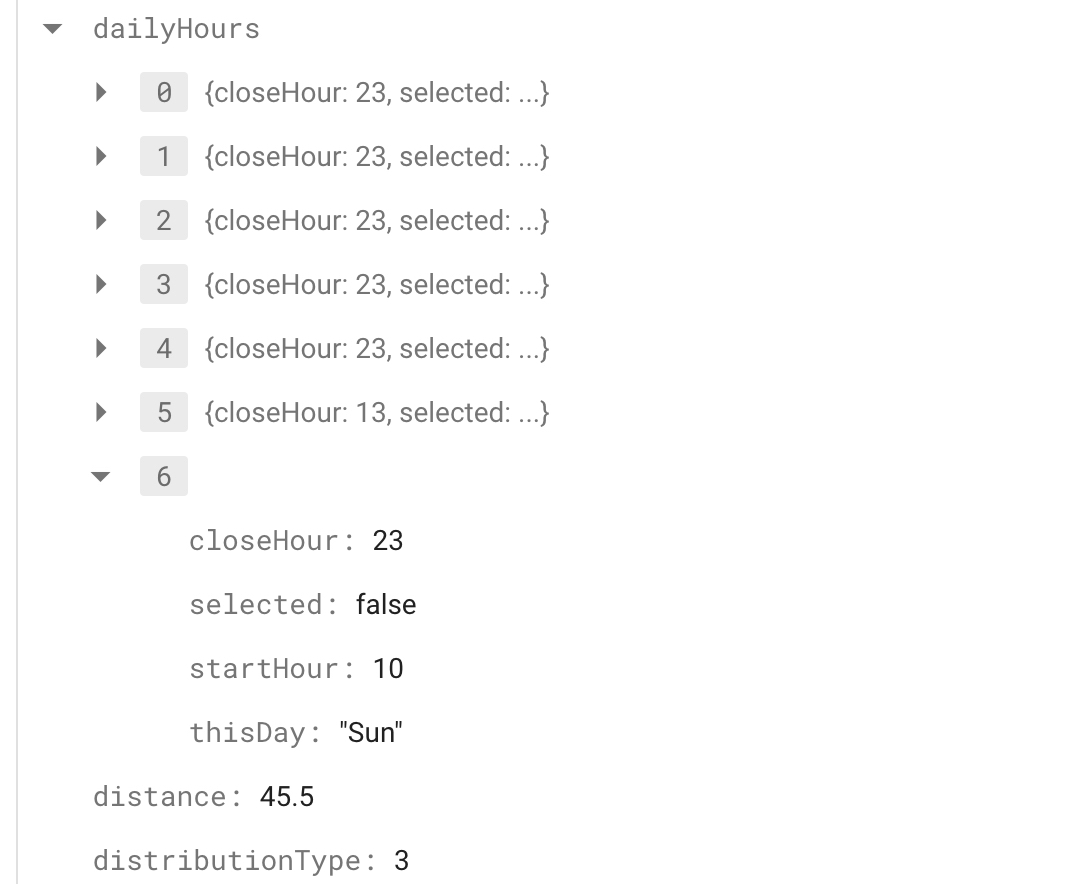
Task: Select the index 0 key badge
Action: pyautogui.click(x=163, y=92)
